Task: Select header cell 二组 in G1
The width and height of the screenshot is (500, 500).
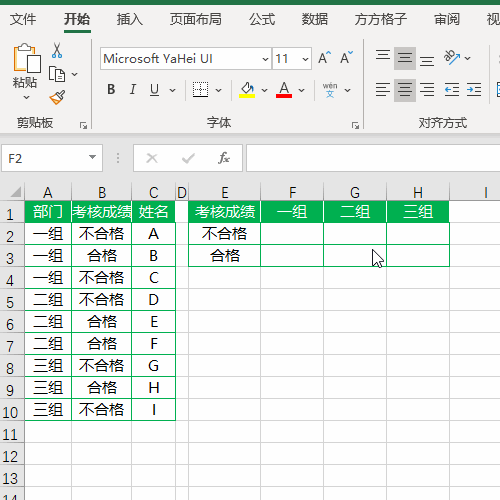Action: (355, 212)
